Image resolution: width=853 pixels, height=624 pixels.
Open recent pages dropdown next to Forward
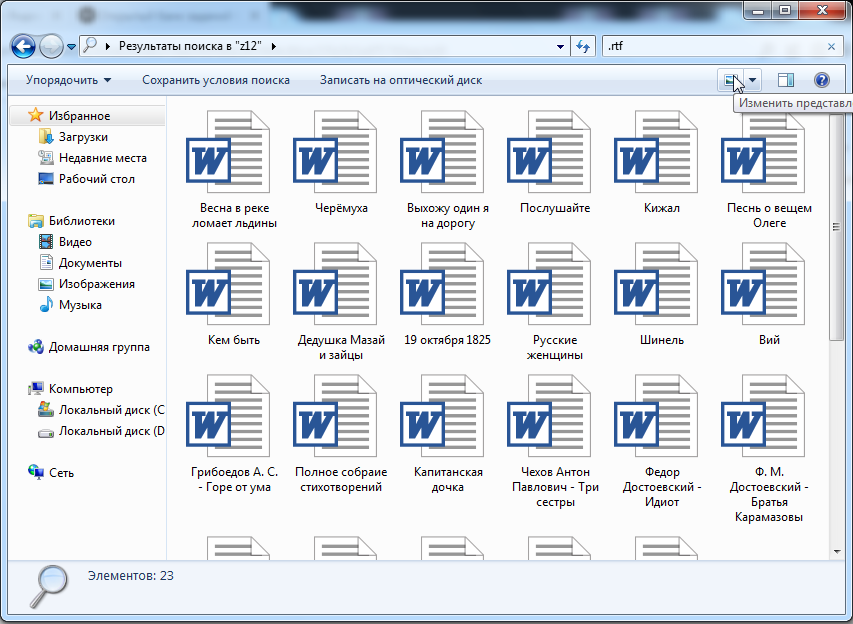tap(71, 47)
